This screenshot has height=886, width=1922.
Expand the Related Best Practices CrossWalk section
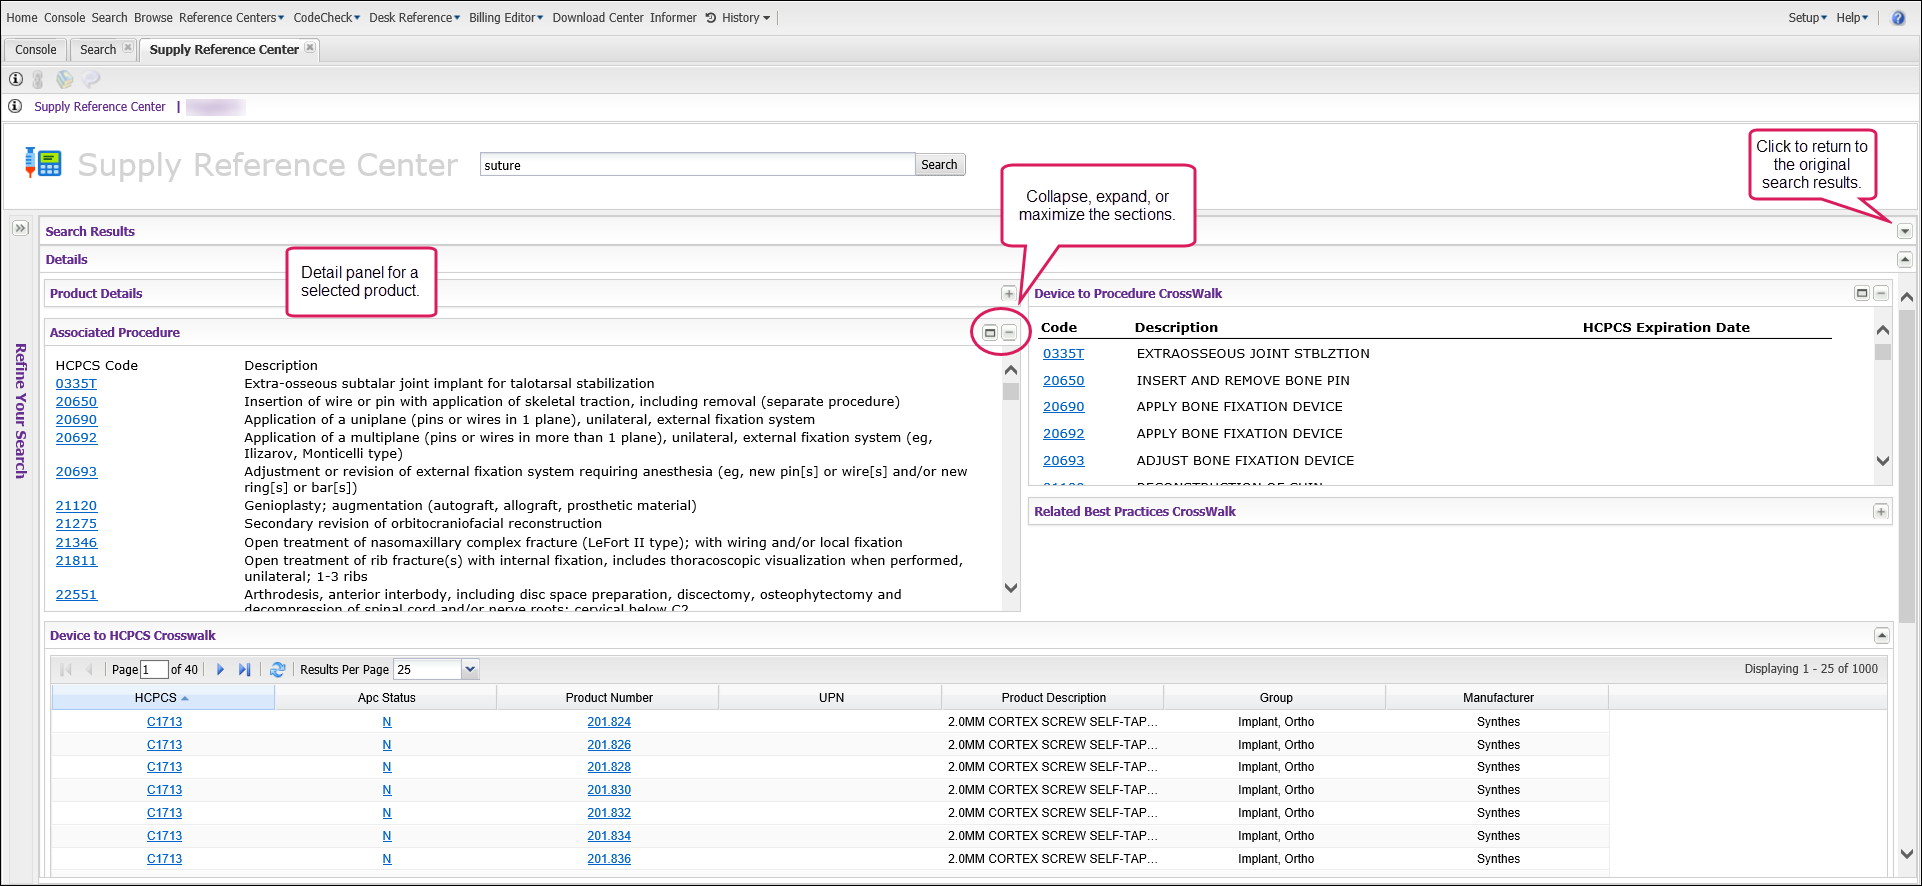1880,512
